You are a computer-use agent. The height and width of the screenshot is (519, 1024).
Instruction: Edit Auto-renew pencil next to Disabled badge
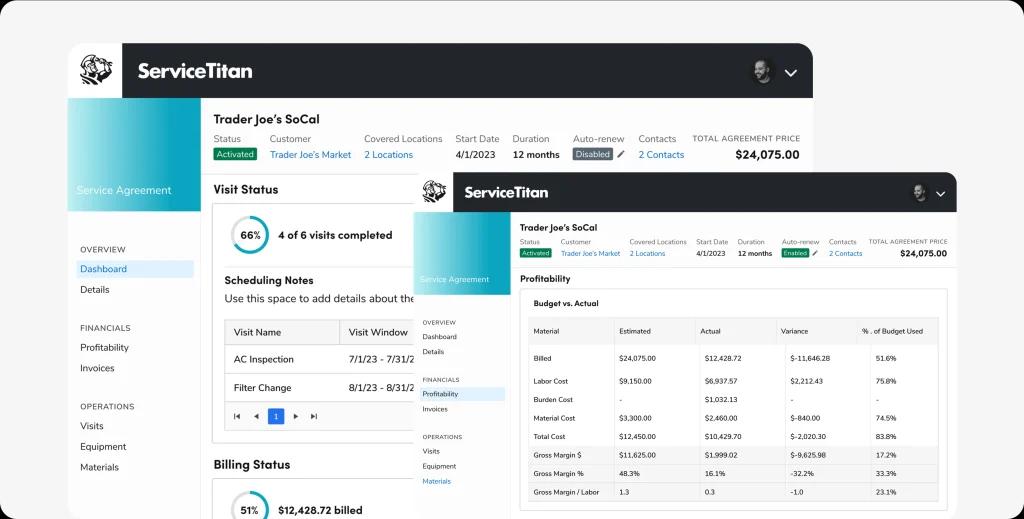point(620,154)
